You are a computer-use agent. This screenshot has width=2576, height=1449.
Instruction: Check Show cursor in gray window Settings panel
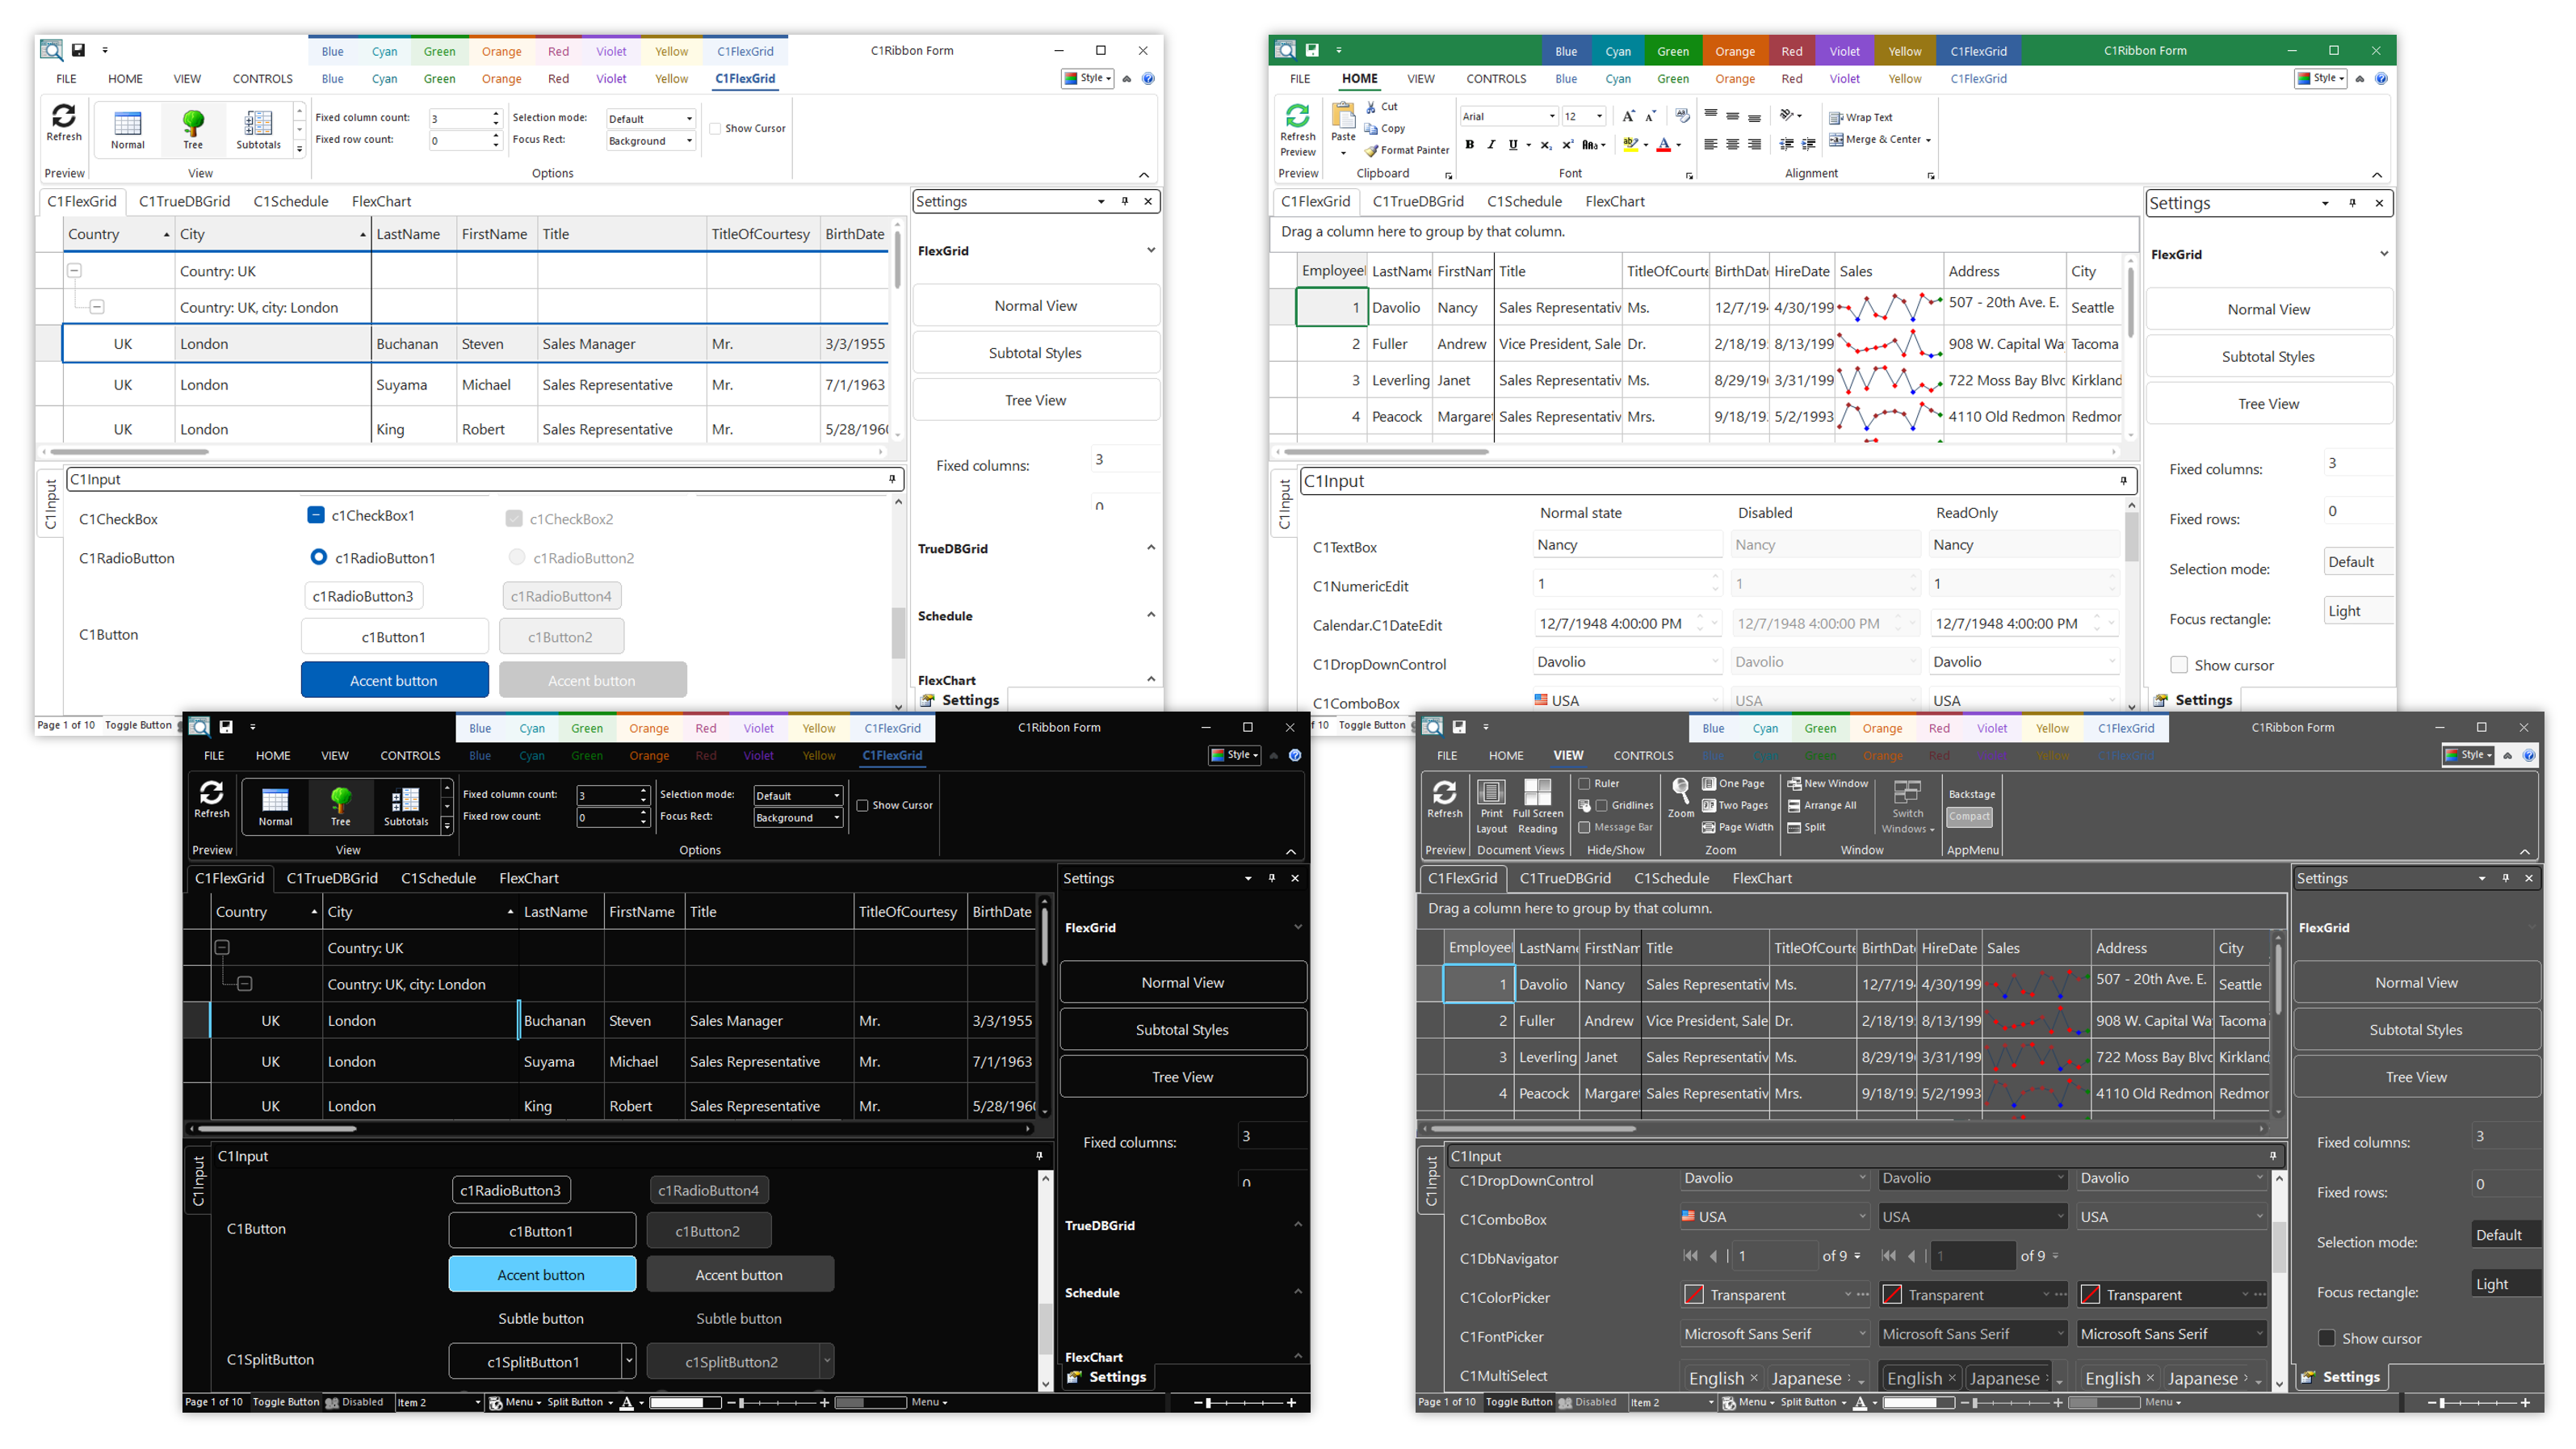pos(2327,1338)
